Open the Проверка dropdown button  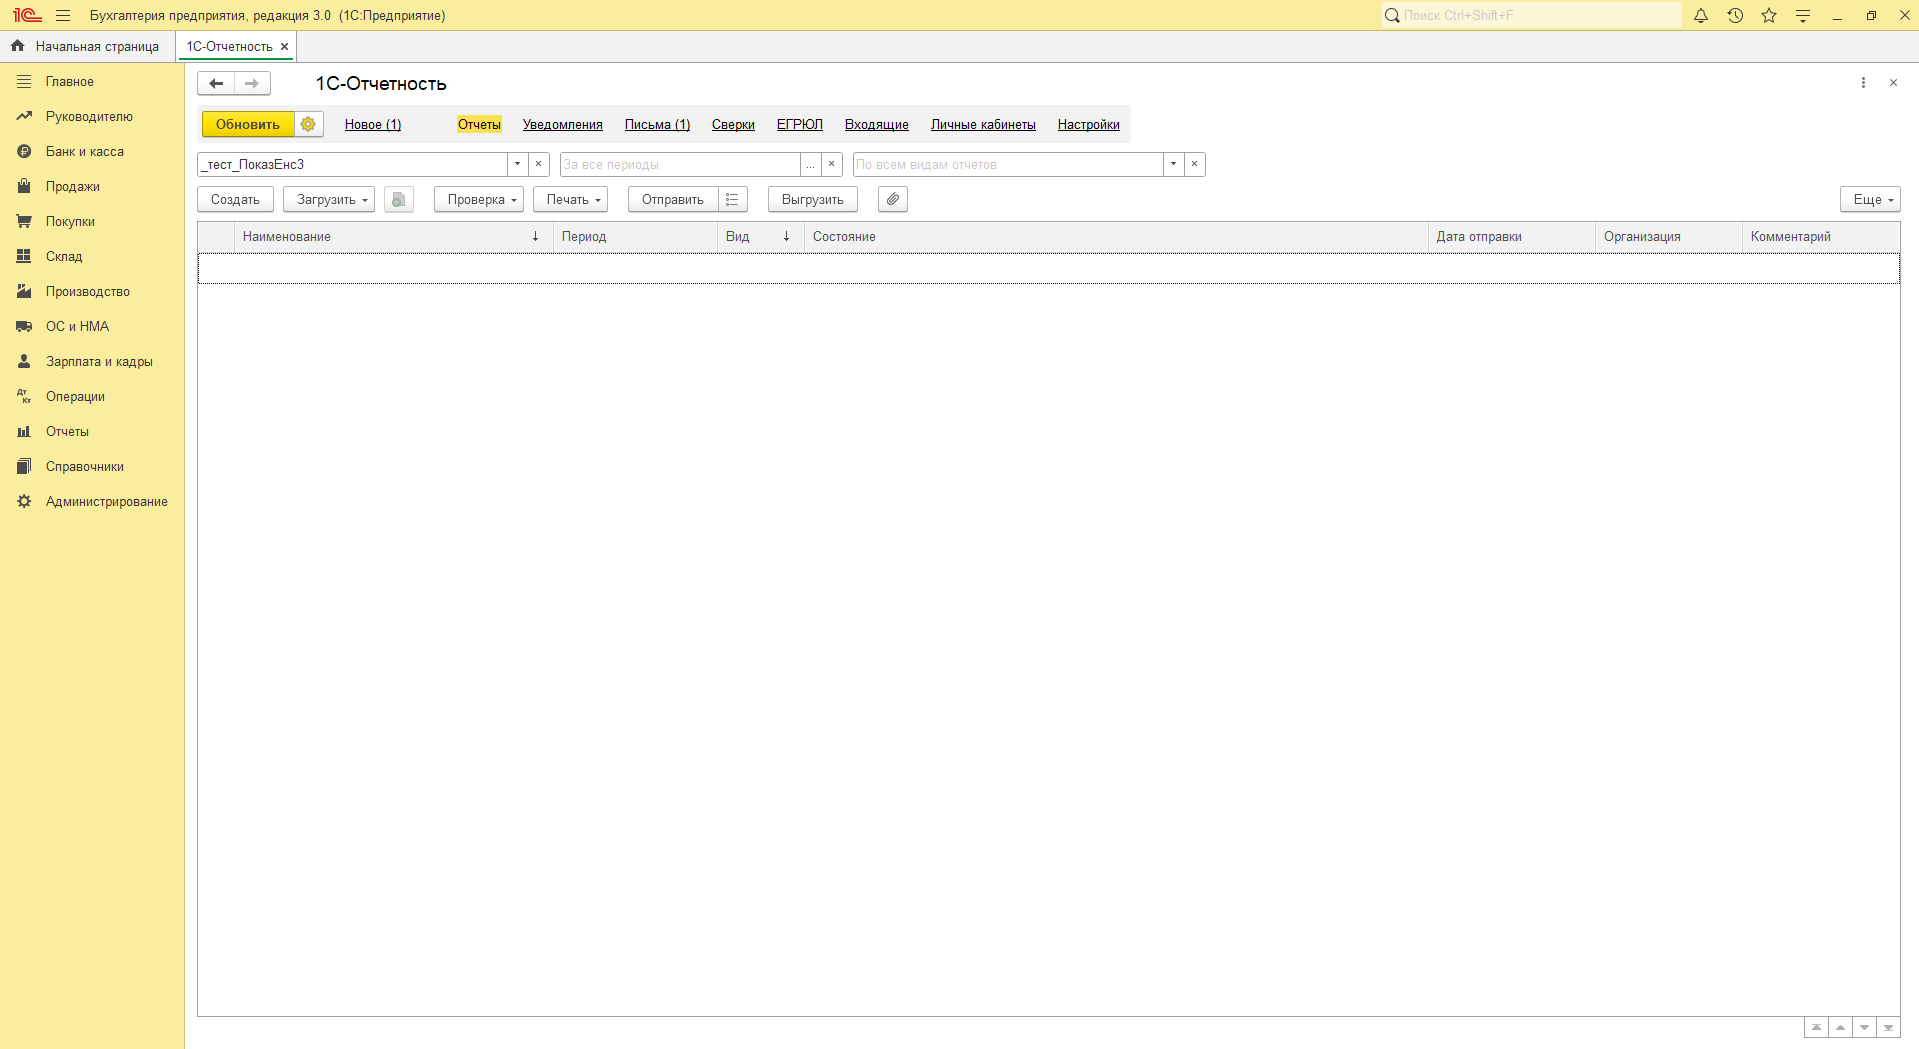[x=479, y=199]
